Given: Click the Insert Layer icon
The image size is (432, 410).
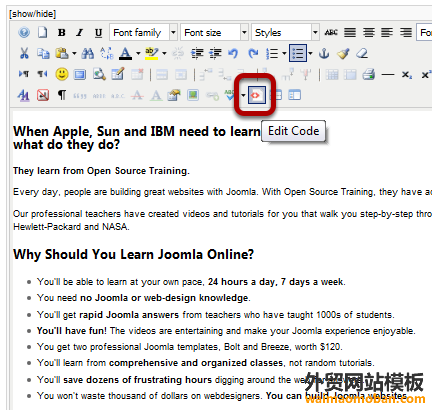Looking at the screenshot, I should (80, 75).
